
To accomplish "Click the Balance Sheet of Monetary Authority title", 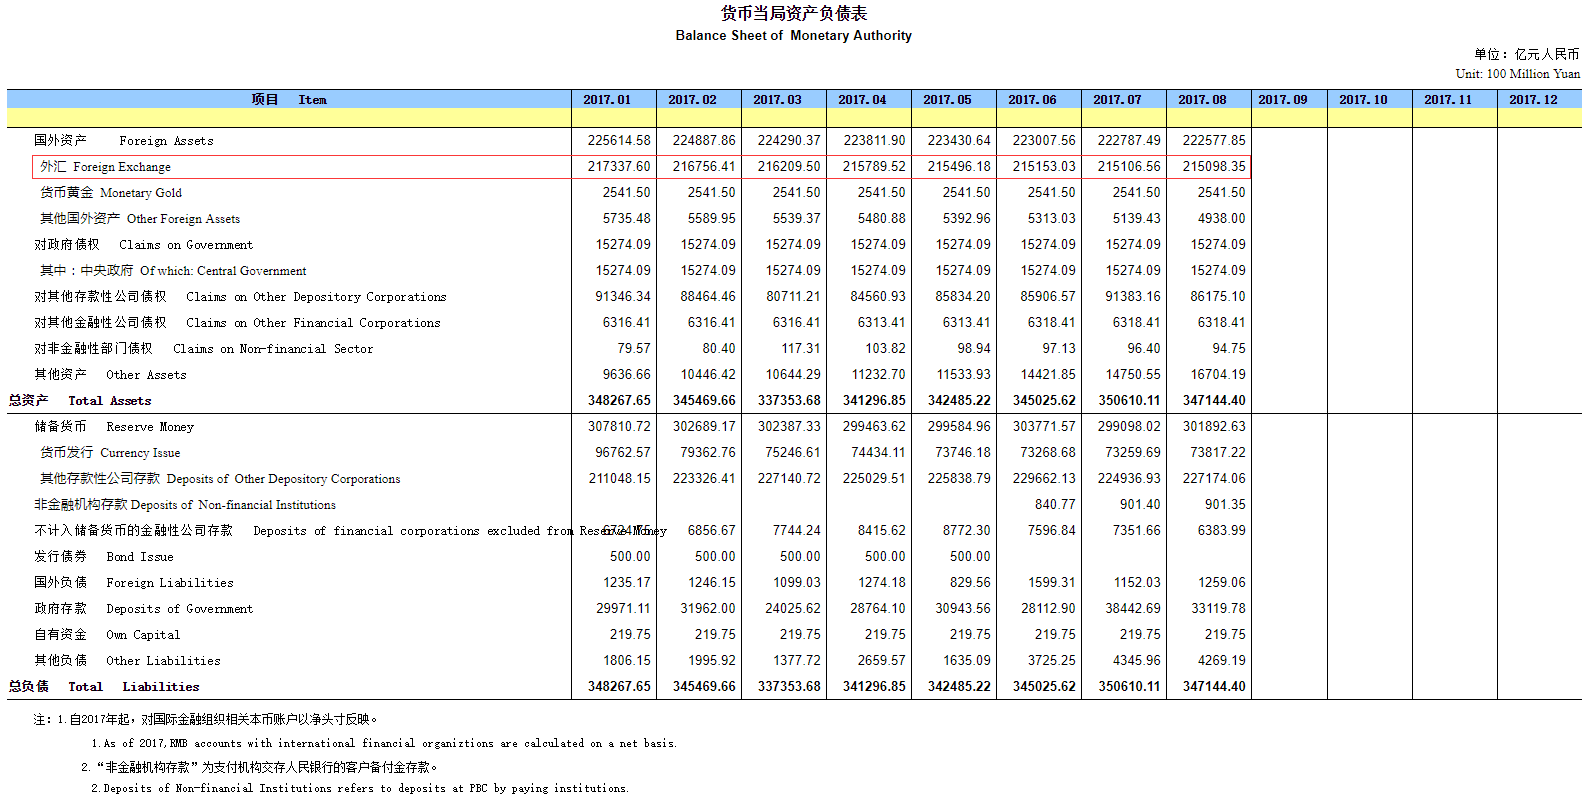I will [794, 35].
